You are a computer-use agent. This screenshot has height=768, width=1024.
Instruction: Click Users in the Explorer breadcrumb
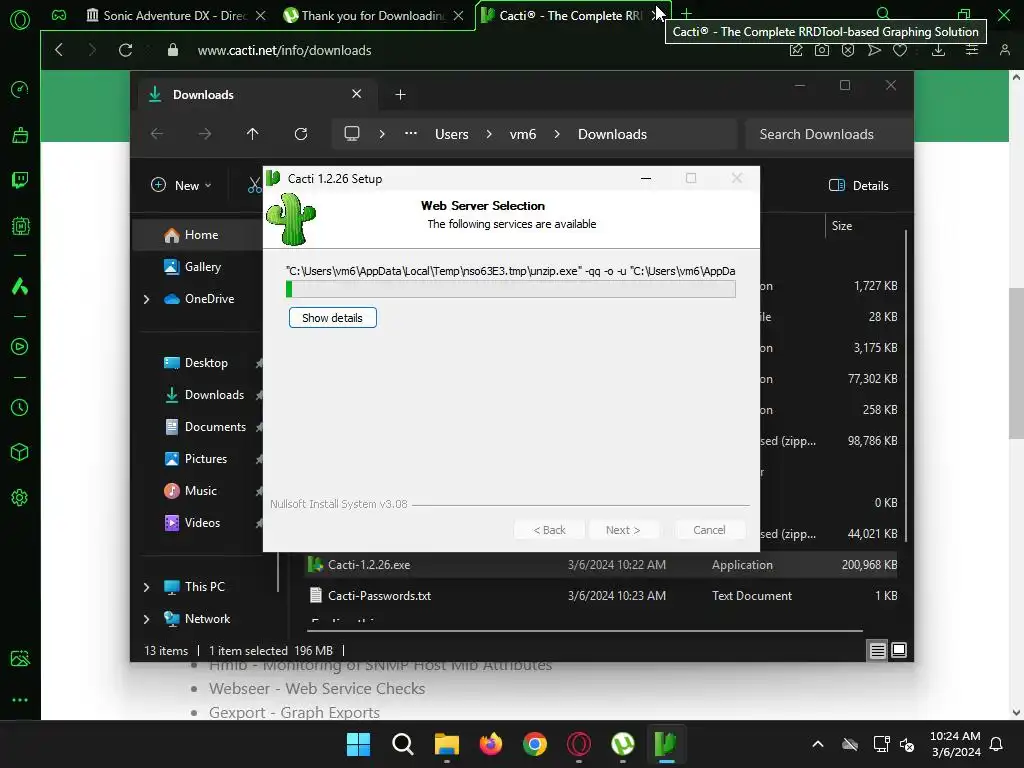pyautogui.click(x=452, y=134)
